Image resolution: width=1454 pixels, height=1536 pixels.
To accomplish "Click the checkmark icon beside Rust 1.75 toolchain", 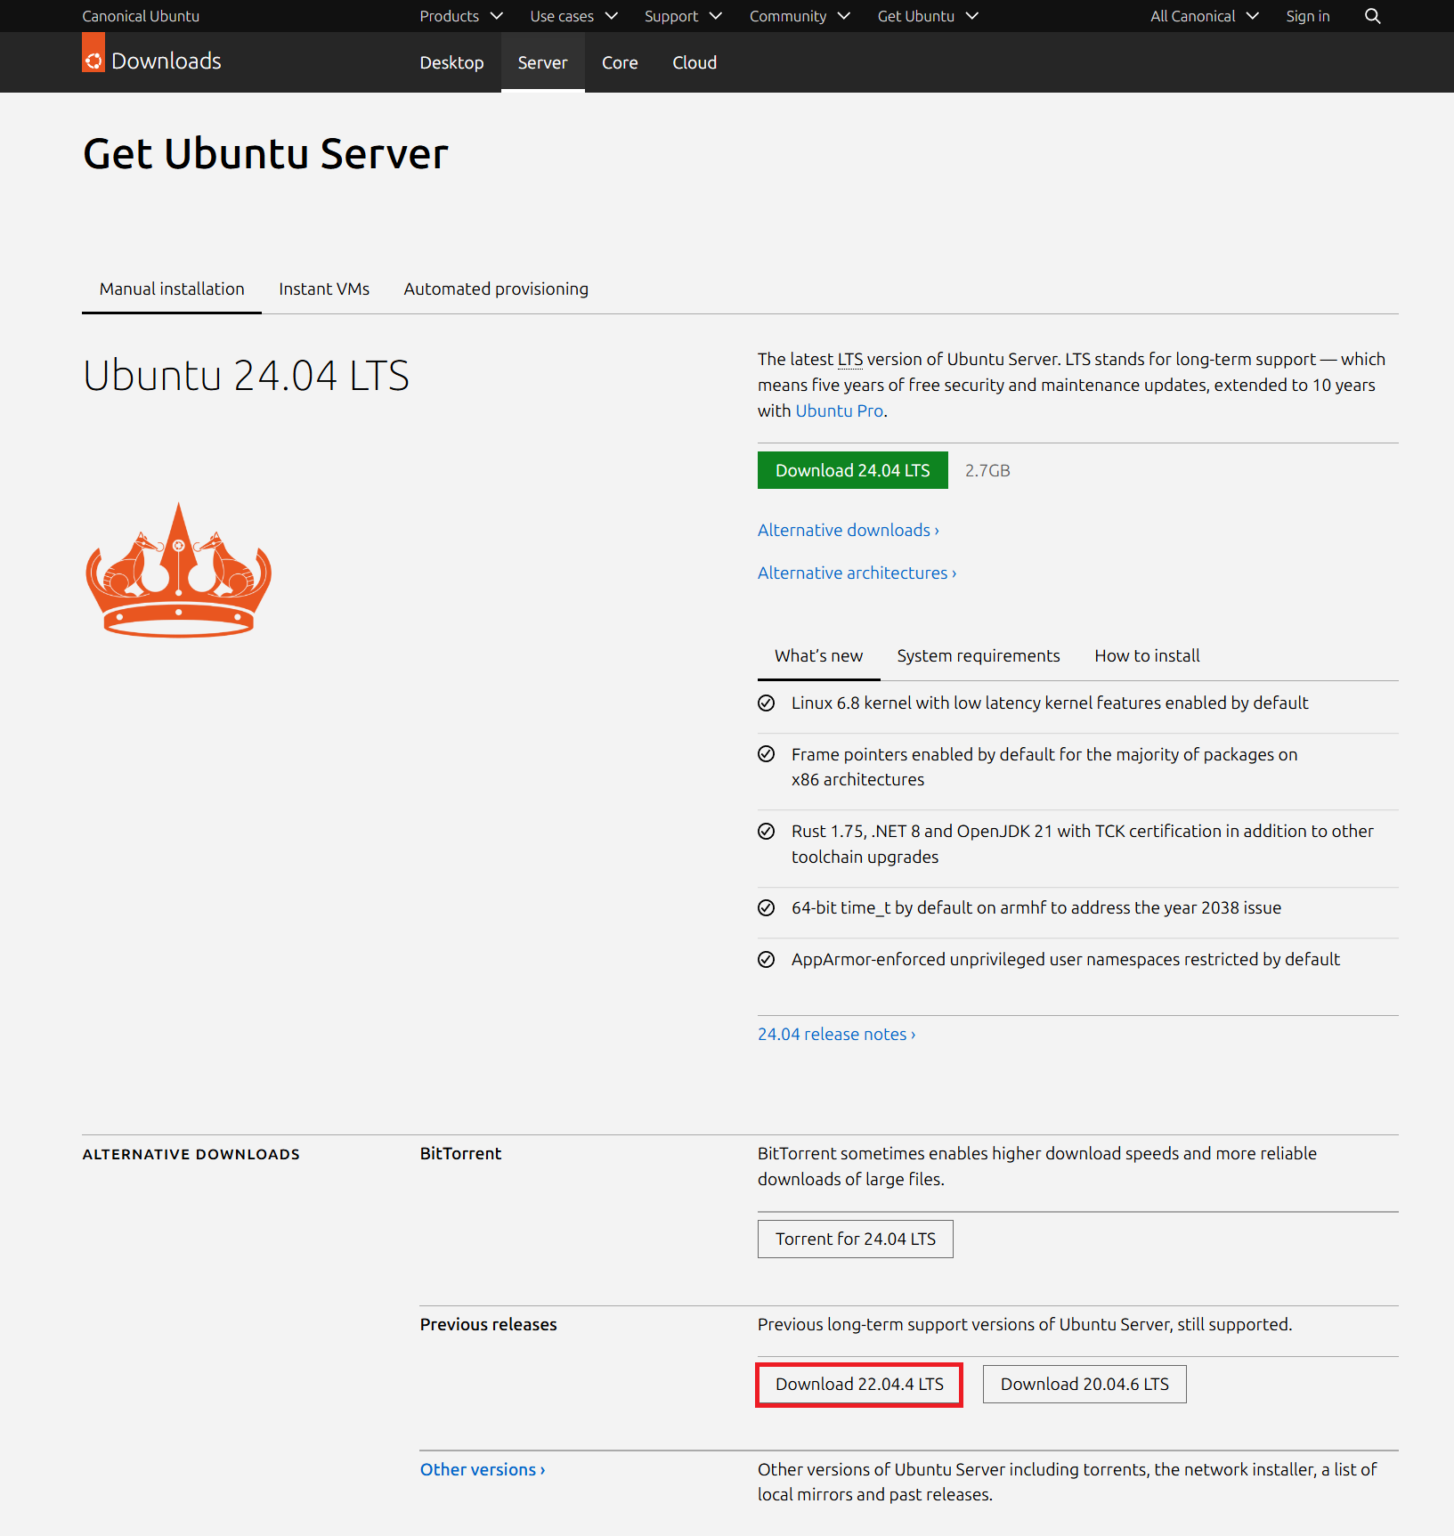I will [766, 830].
